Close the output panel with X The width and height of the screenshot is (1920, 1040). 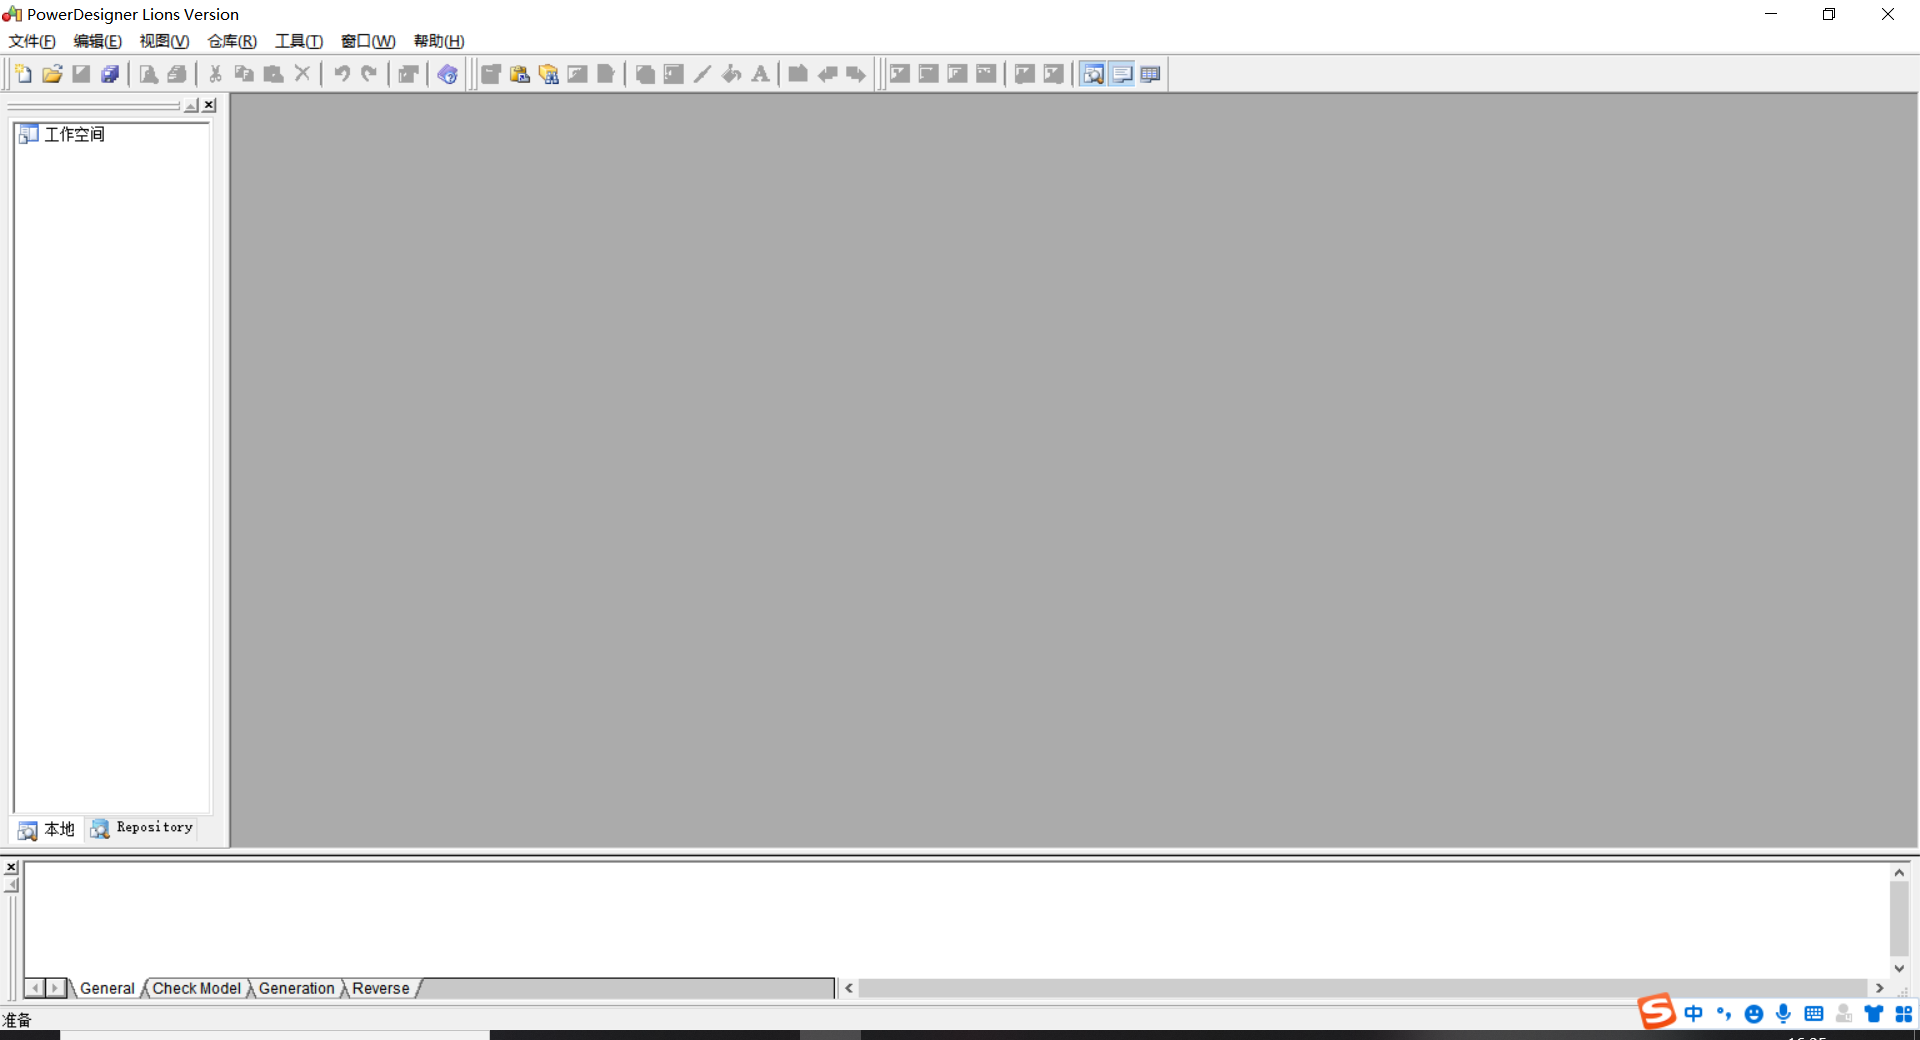pyautogui.click(x=11, y=867)
